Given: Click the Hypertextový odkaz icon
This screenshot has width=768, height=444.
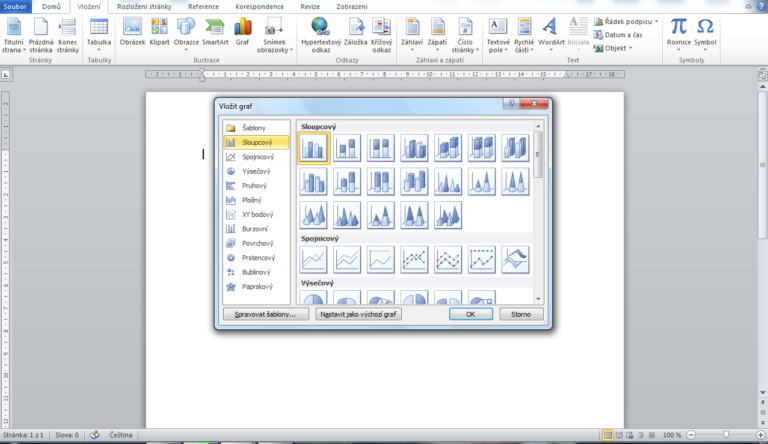Looking at the screenshot, I should coord(320,31).
